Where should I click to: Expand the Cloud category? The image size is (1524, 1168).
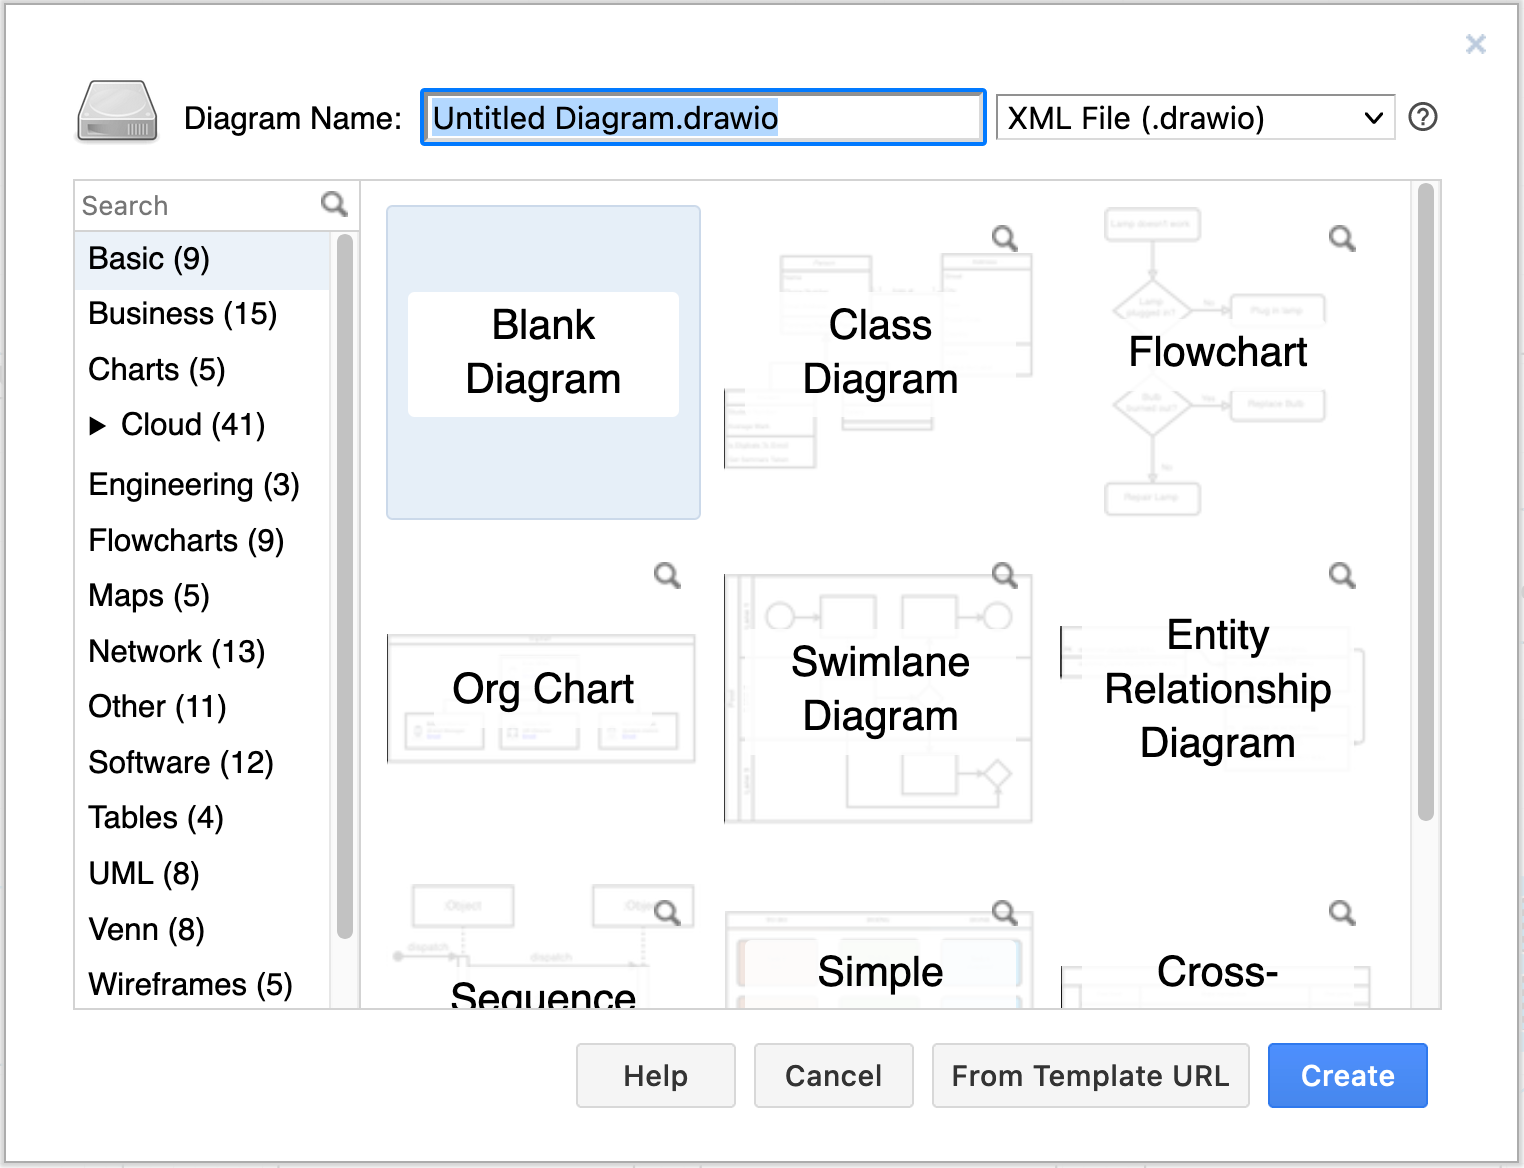(99, 425)
